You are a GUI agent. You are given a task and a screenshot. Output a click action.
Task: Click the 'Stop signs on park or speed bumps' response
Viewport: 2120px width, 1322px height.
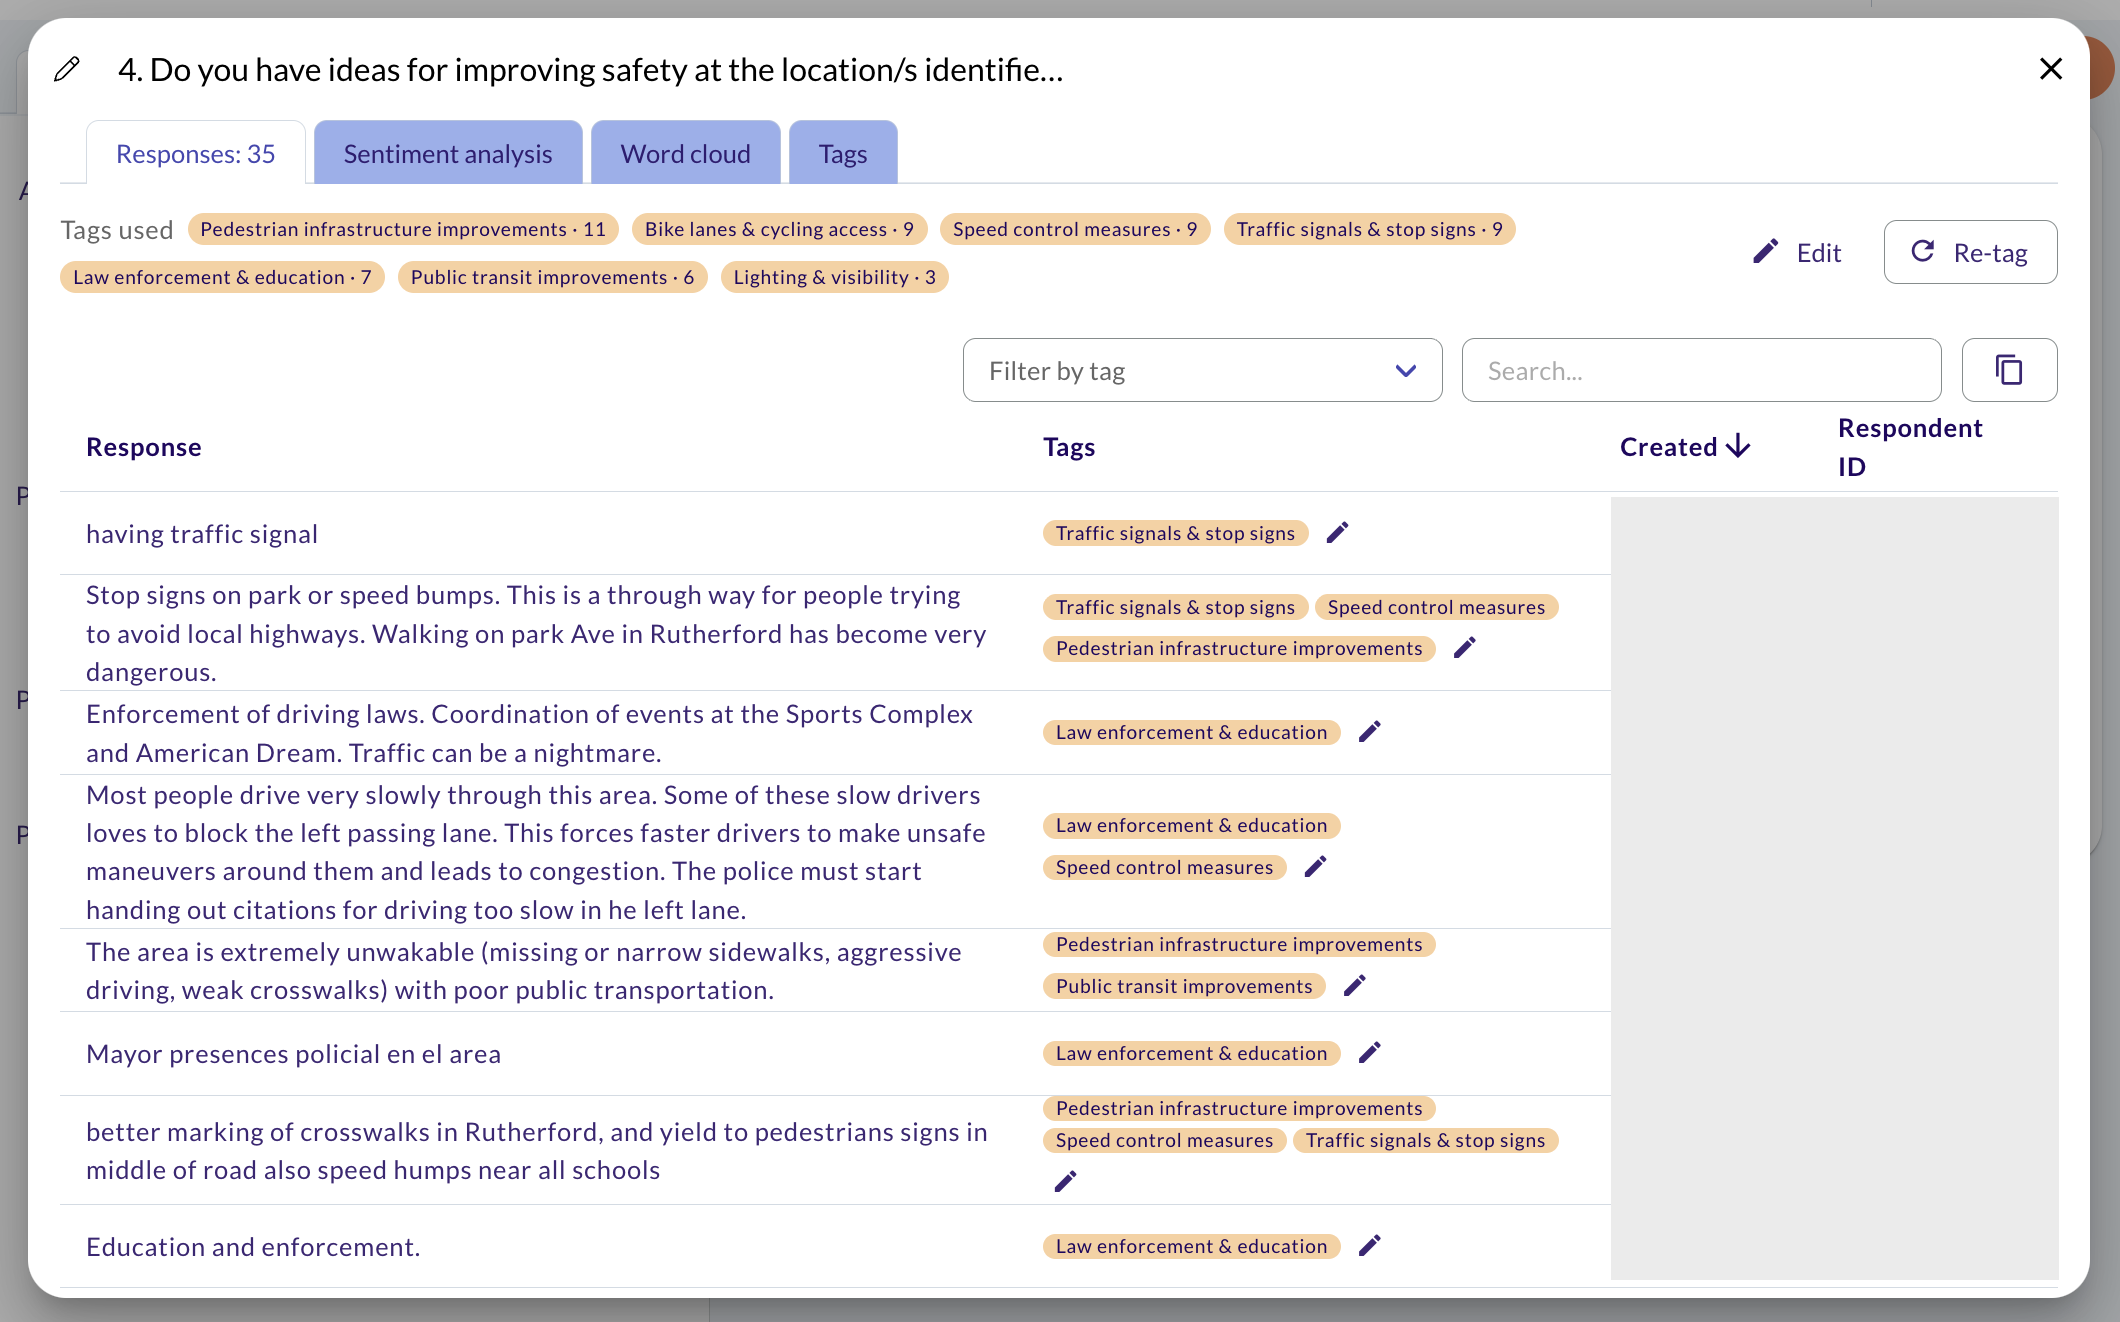click(536, 633)
